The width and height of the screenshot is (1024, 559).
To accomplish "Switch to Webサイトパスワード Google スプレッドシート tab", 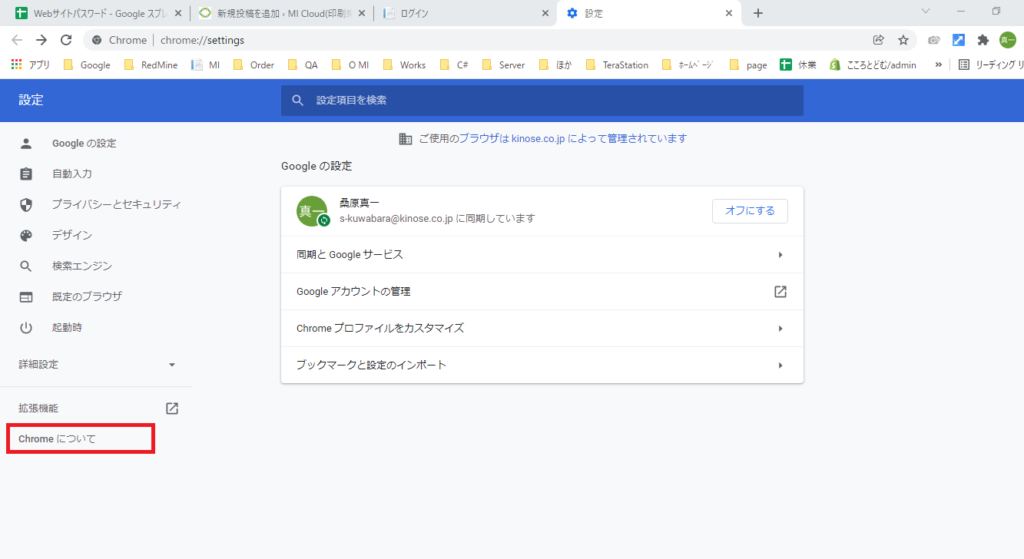I will [x=98, y=13].
